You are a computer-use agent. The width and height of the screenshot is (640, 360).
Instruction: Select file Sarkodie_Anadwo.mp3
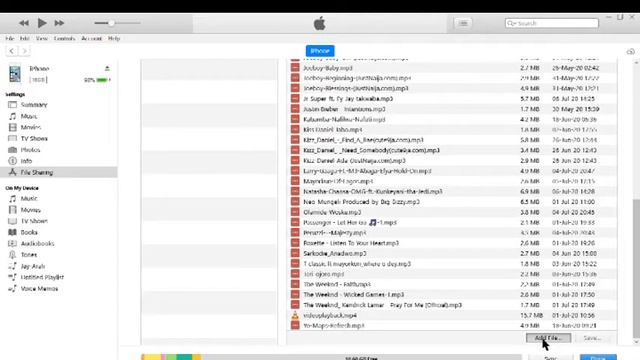[x=453, y=253]
